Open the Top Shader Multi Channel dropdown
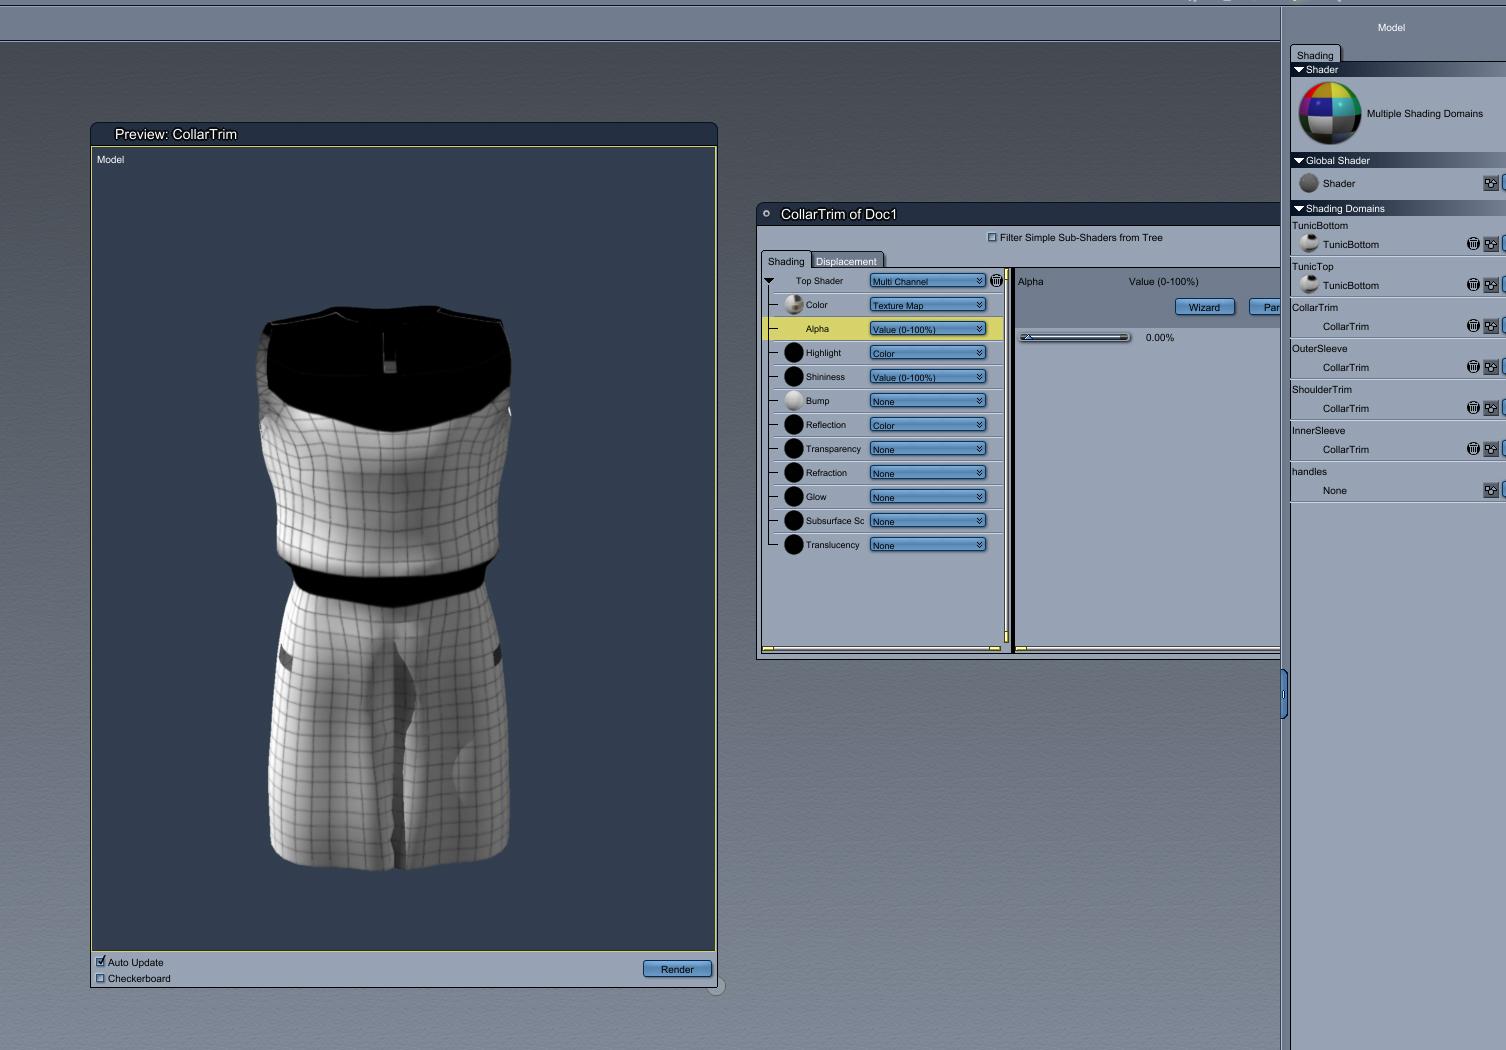The image size is (1506, 1050). coord(928,281)
